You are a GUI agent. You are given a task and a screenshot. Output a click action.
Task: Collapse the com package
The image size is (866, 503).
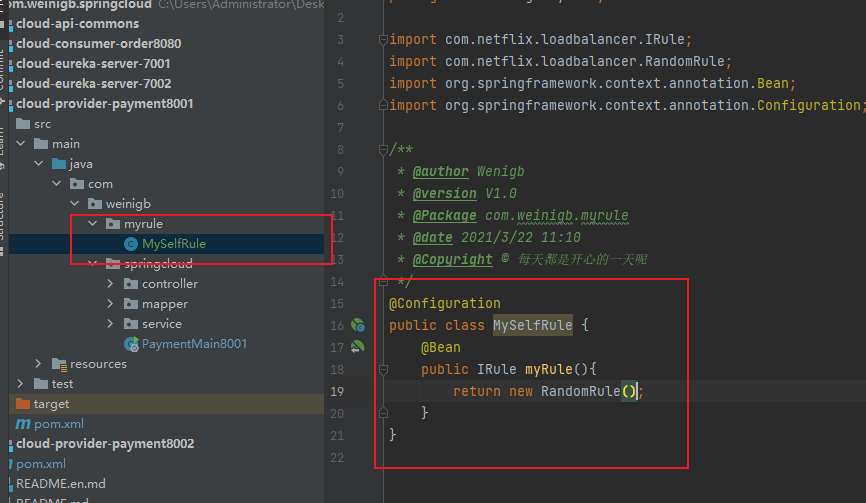pos(57,183)
